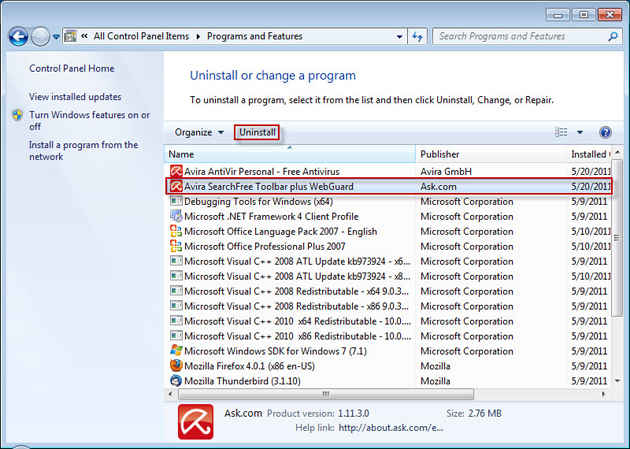Maximize the Programs and Features window

583,15
